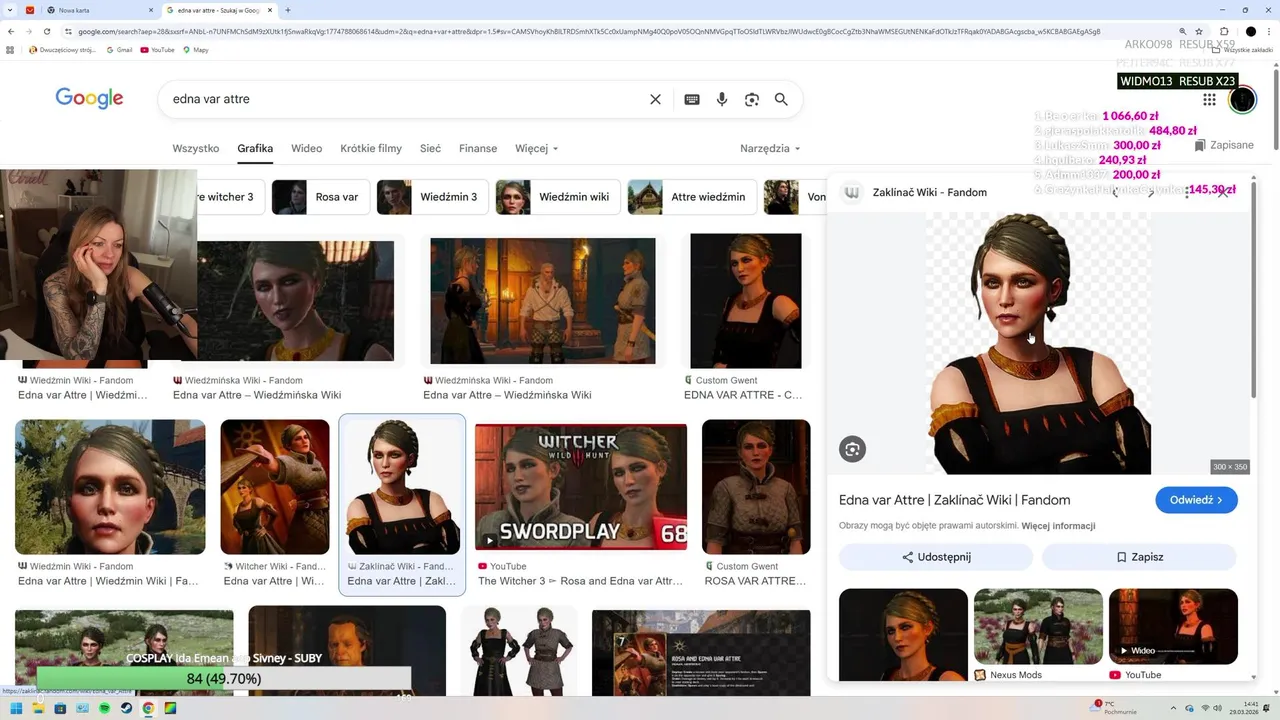Open the related YouTube Wideo thumbnail
Viewport: 1280px width, 720px height.
coord(1173,626)
